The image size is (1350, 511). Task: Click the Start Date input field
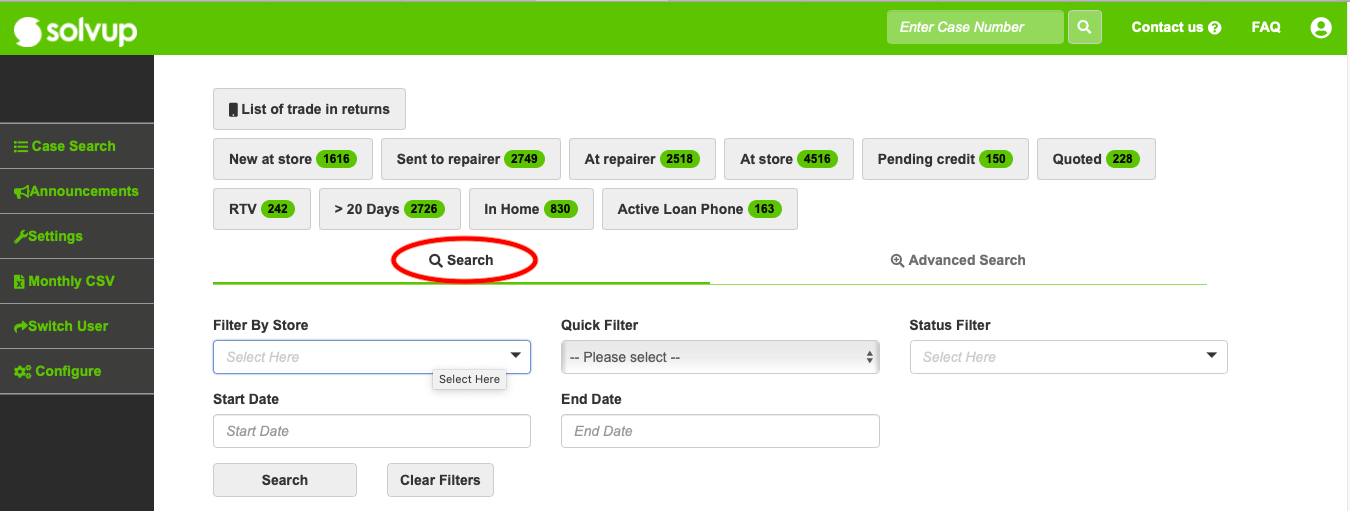[x=372, y=431]
